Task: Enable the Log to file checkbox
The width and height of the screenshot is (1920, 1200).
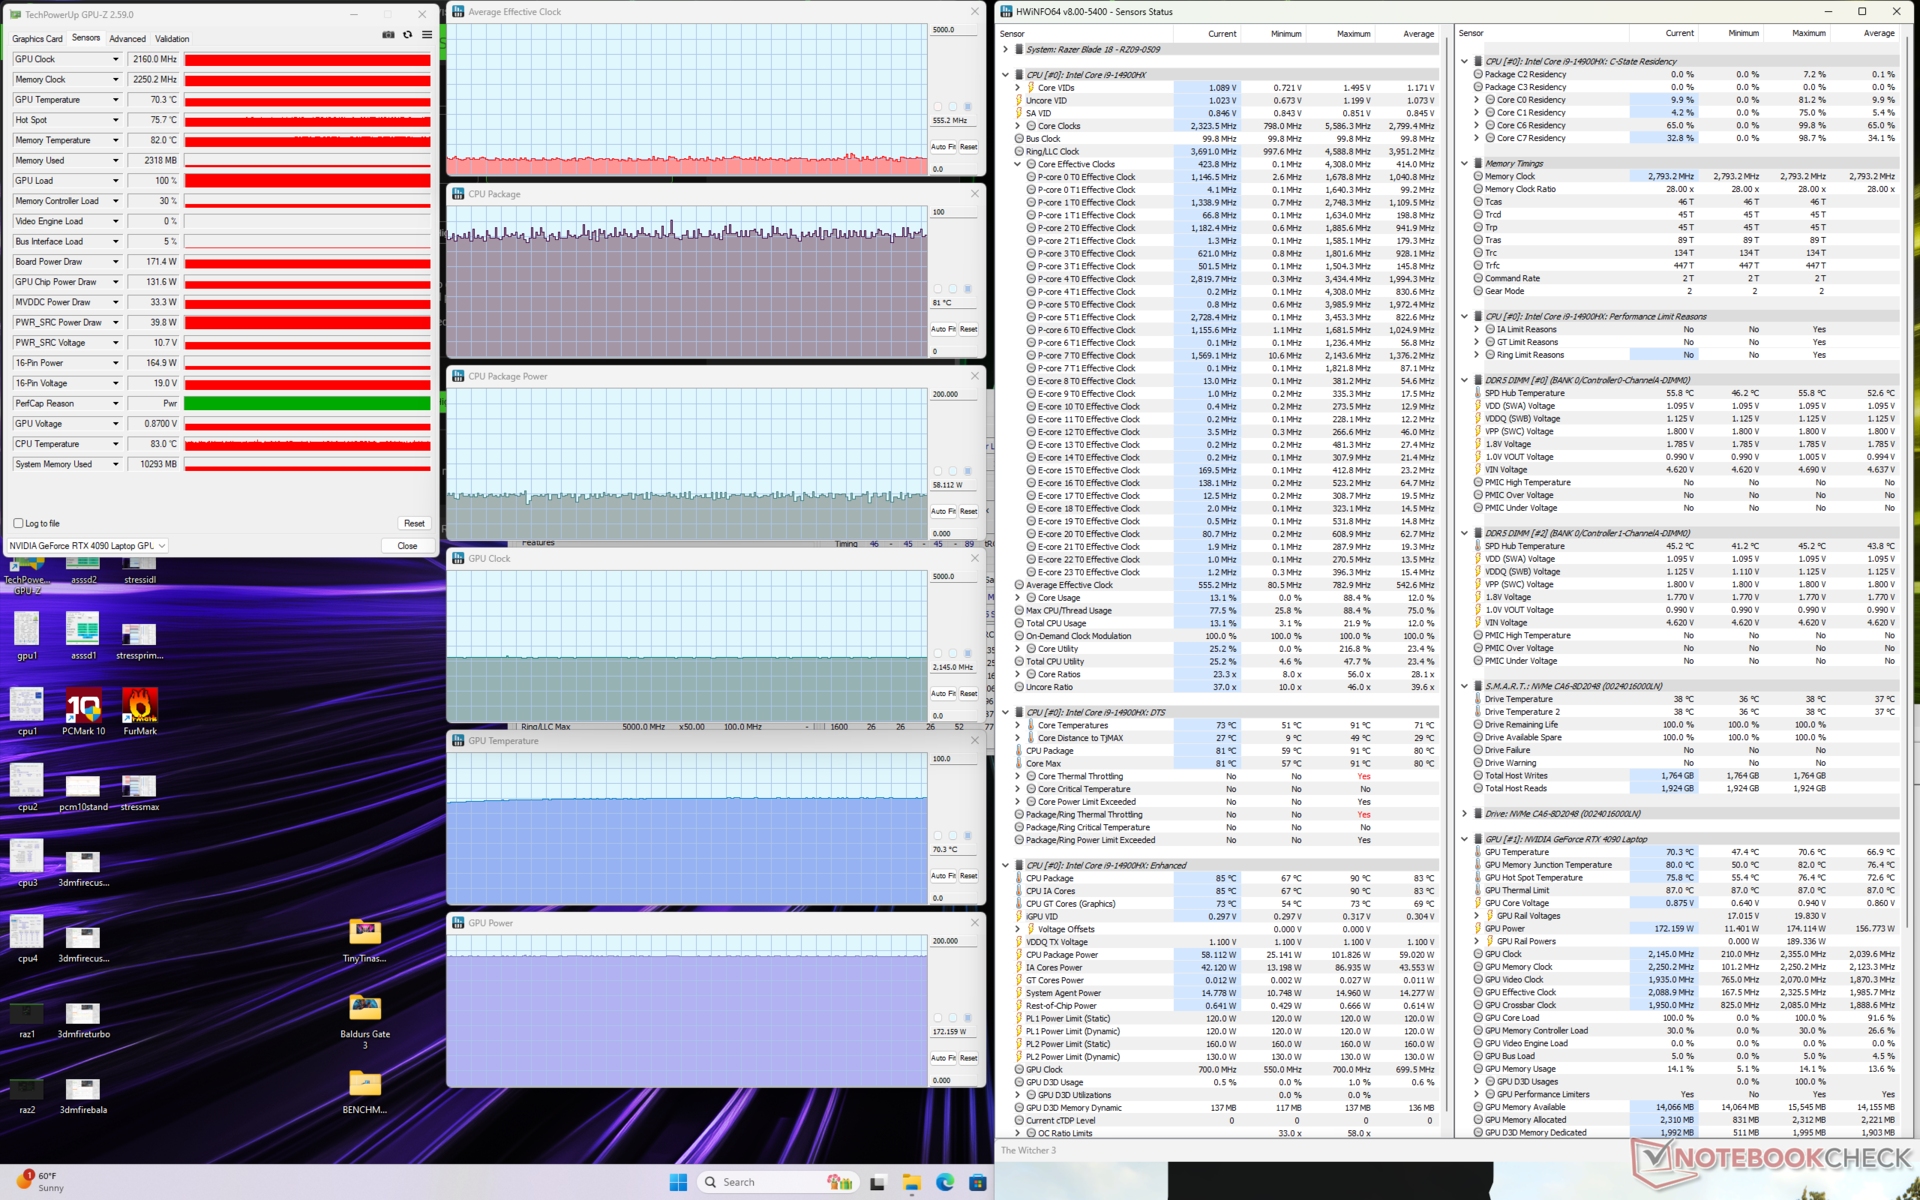Action: [x=18, y=523]
